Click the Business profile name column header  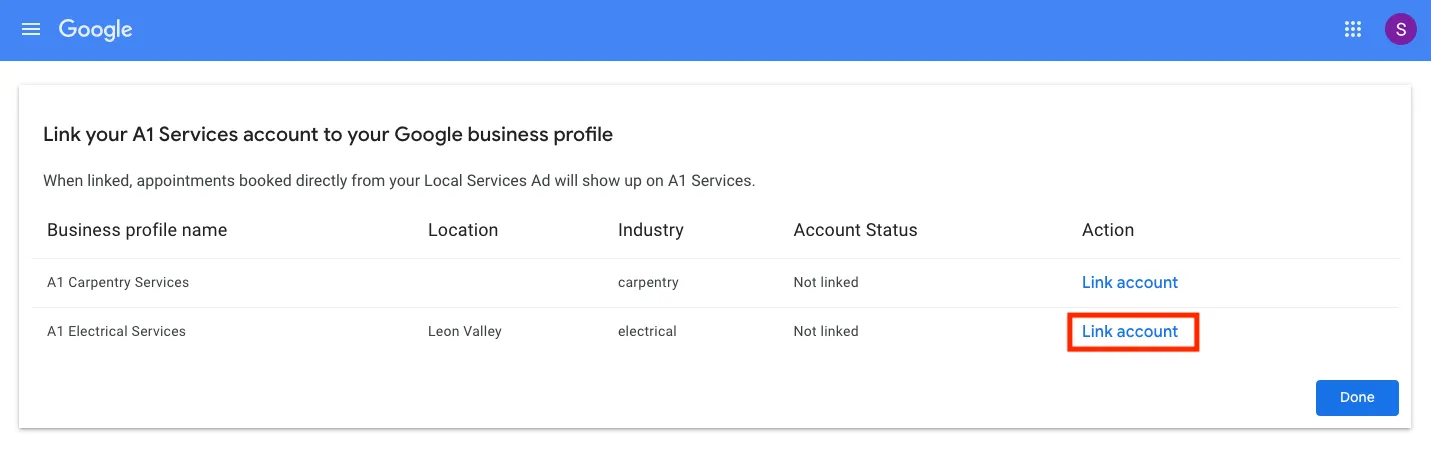coord(137,230)
